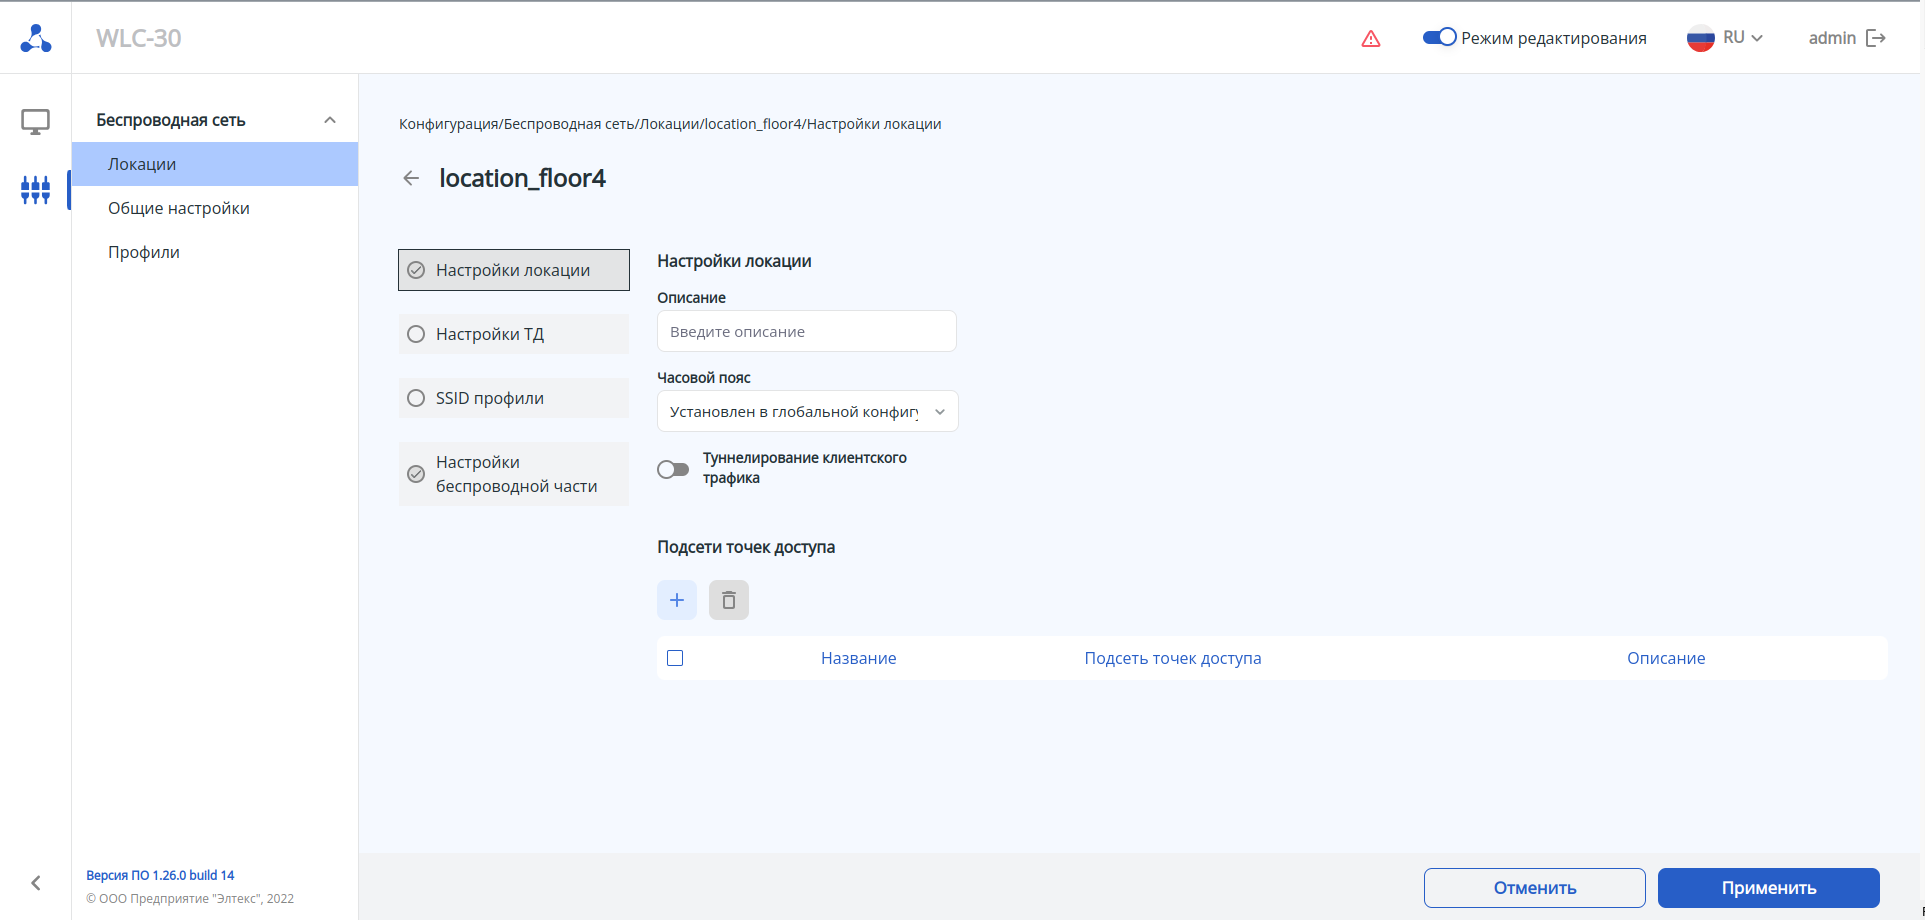
Task: Click the Описание text input field
Action: click(x=806, y=331)
